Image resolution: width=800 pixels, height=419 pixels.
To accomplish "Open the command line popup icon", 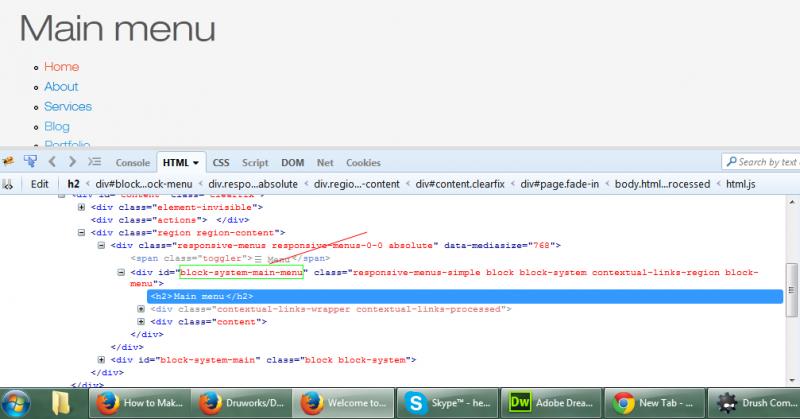I will [x=94, y=162].
